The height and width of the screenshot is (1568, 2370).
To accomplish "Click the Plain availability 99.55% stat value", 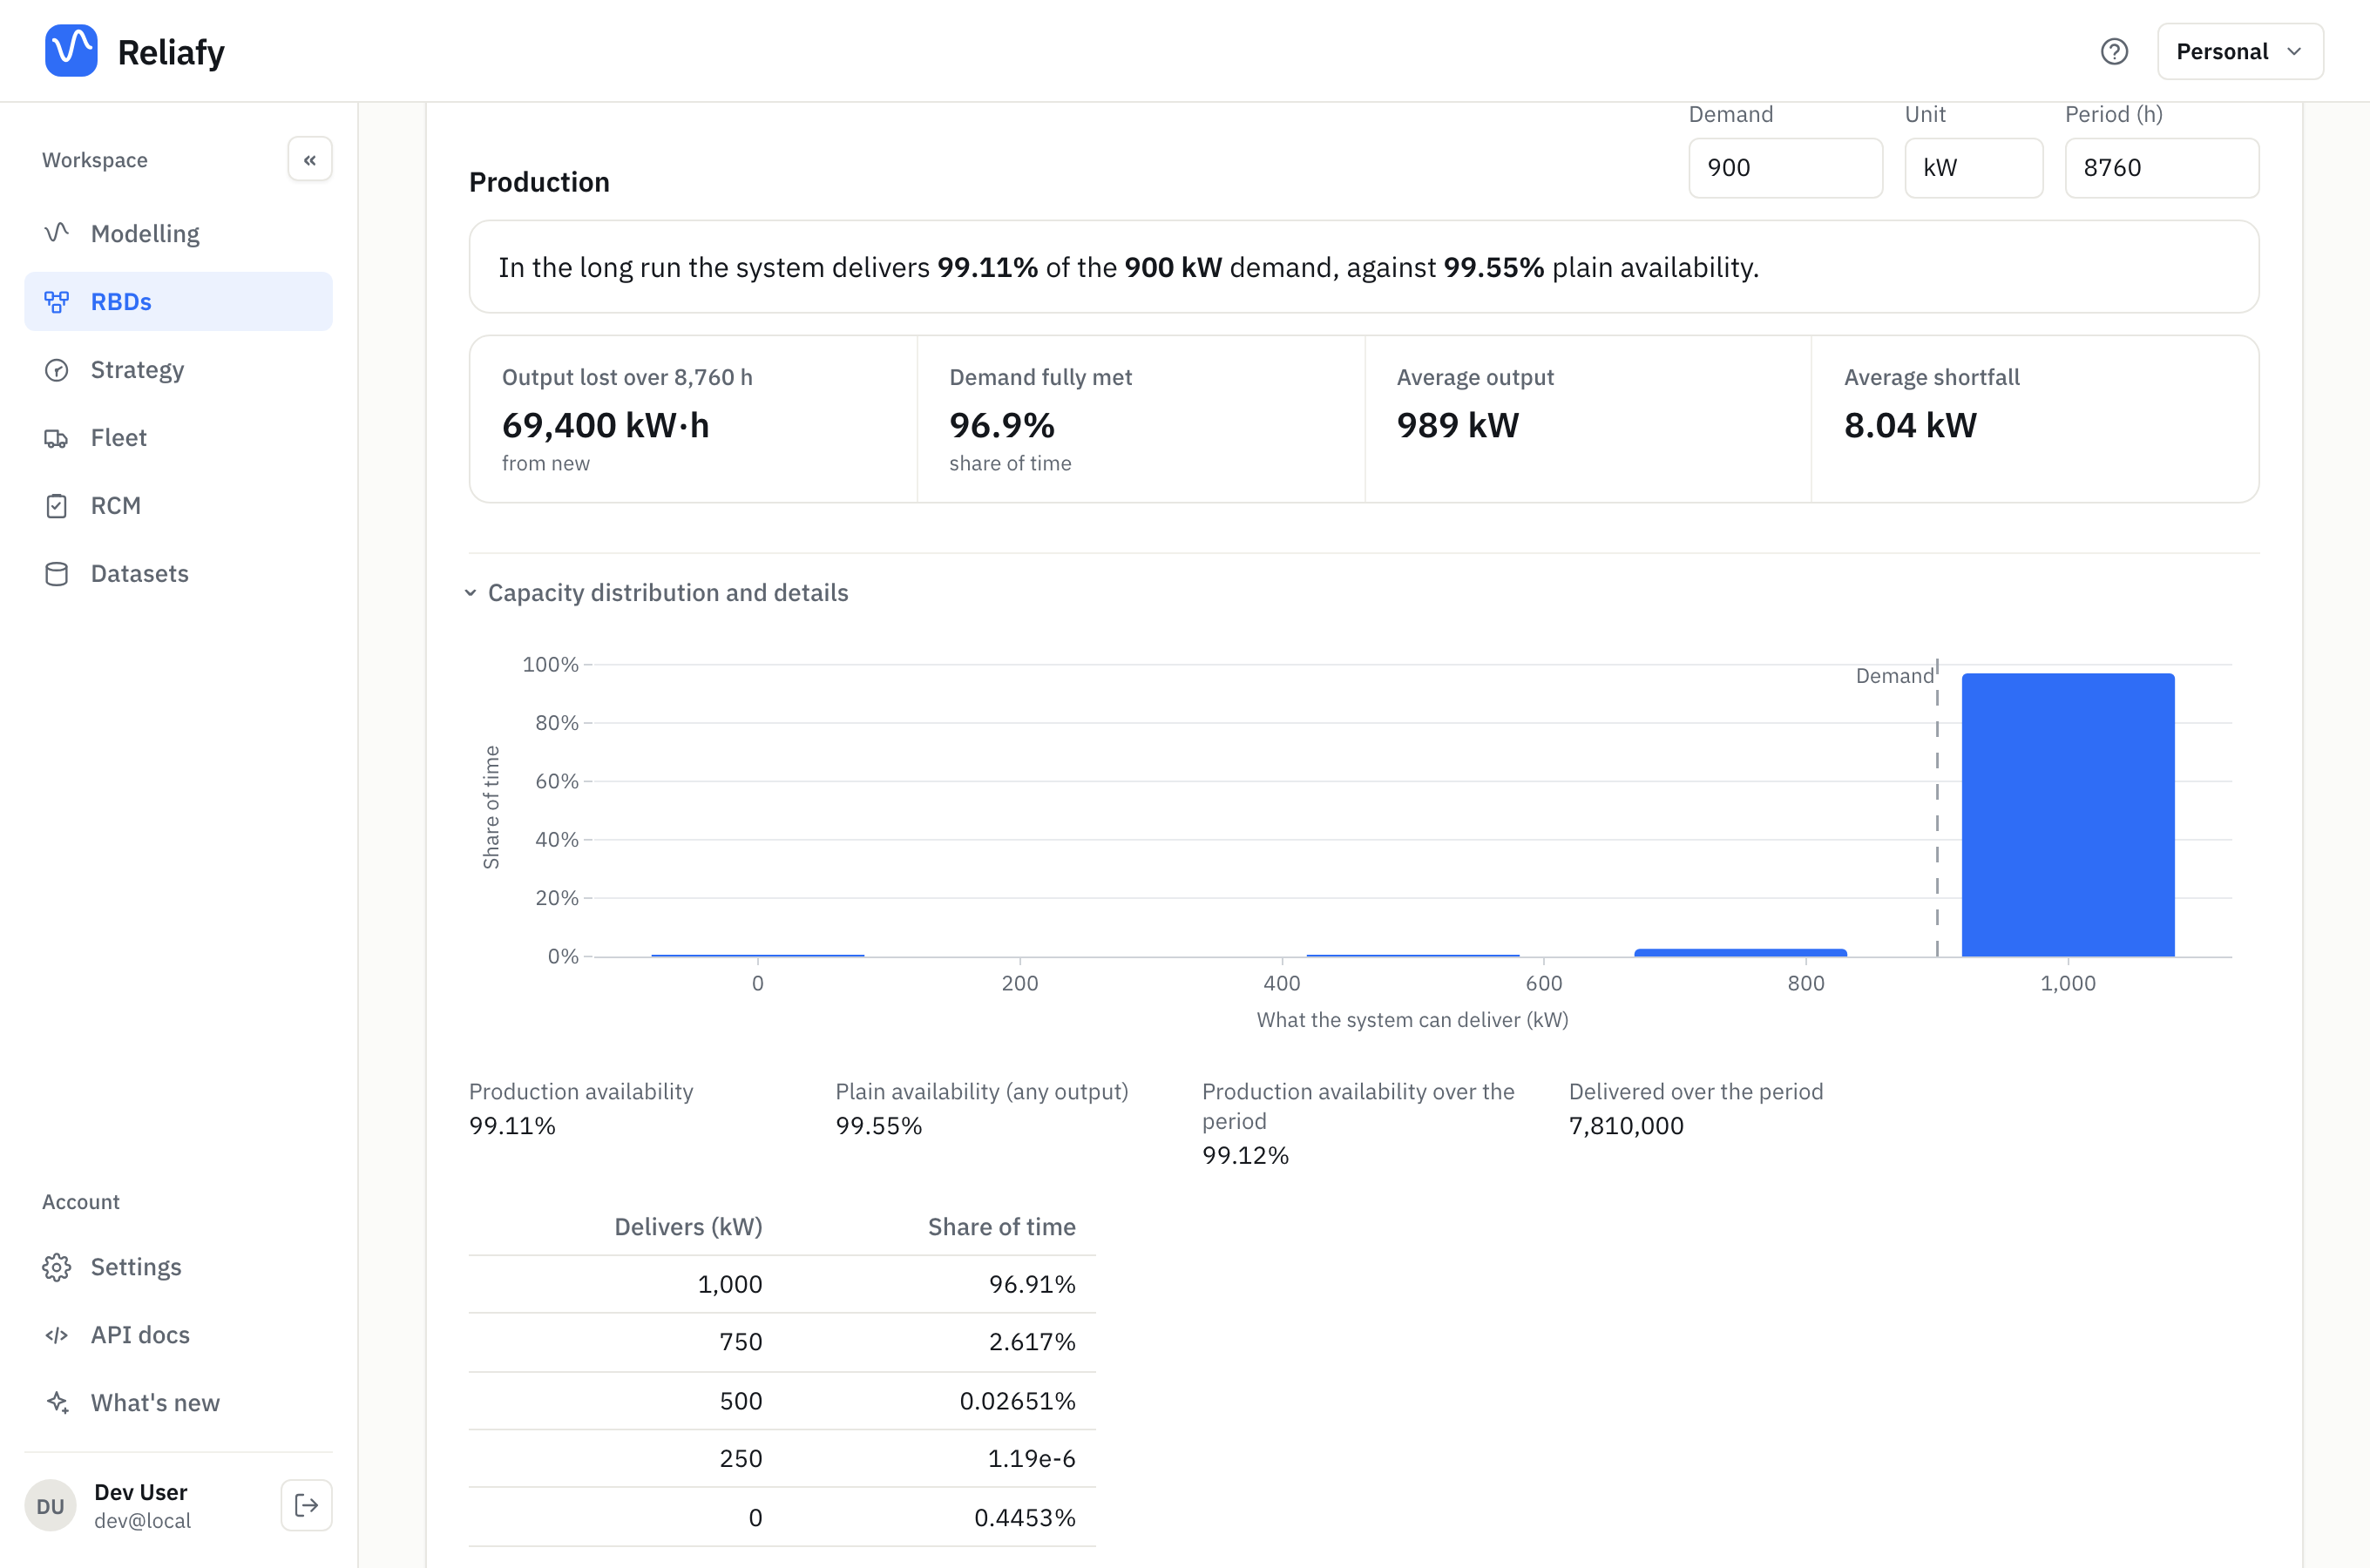I will point(878,1126).
